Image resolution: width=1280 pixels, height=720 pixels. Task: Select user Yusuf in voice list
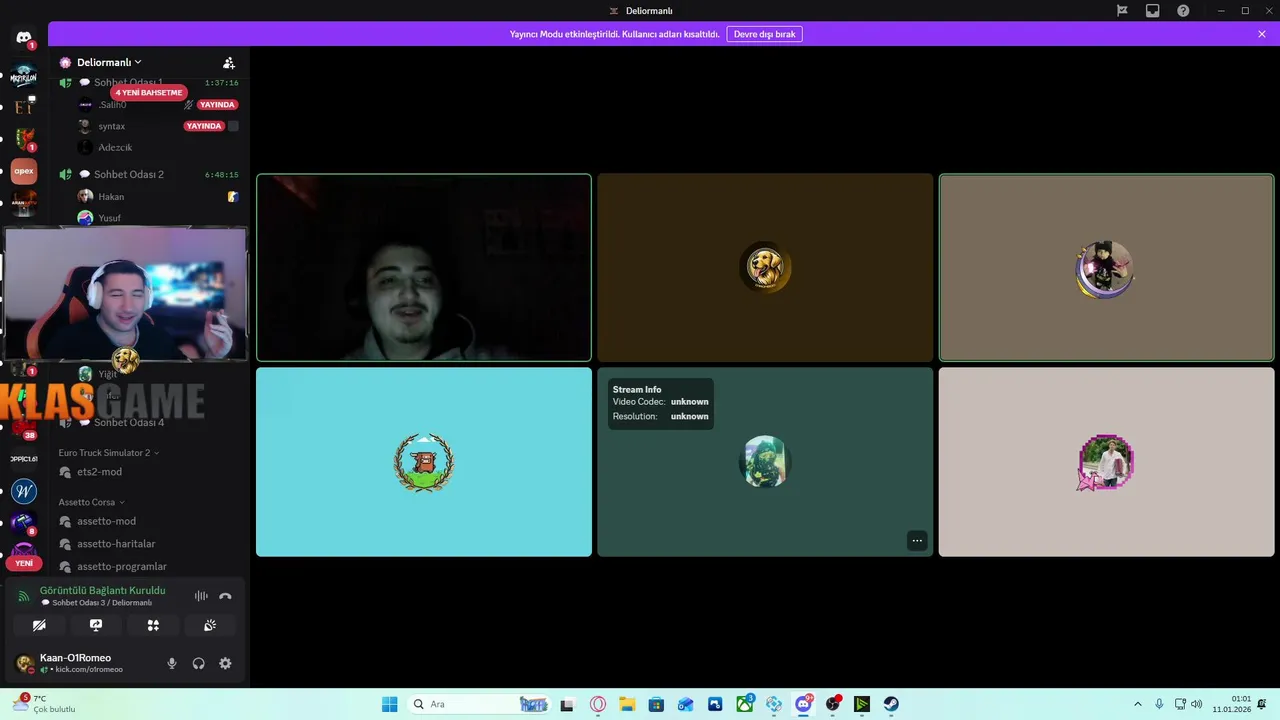109,218
